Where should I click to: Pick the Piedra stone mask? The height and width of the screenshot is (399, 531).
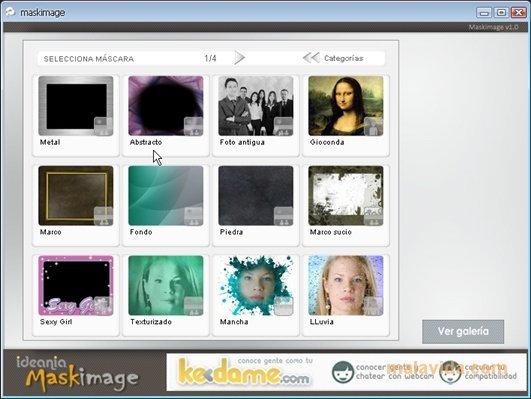256,195
